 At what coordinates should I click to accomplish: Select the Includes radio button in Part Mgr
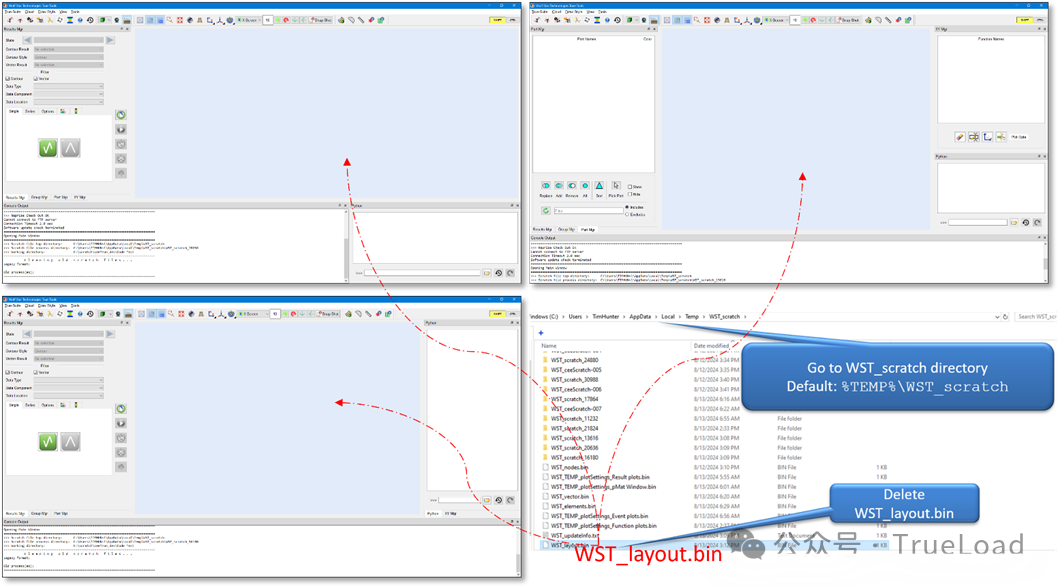[627, 207]
